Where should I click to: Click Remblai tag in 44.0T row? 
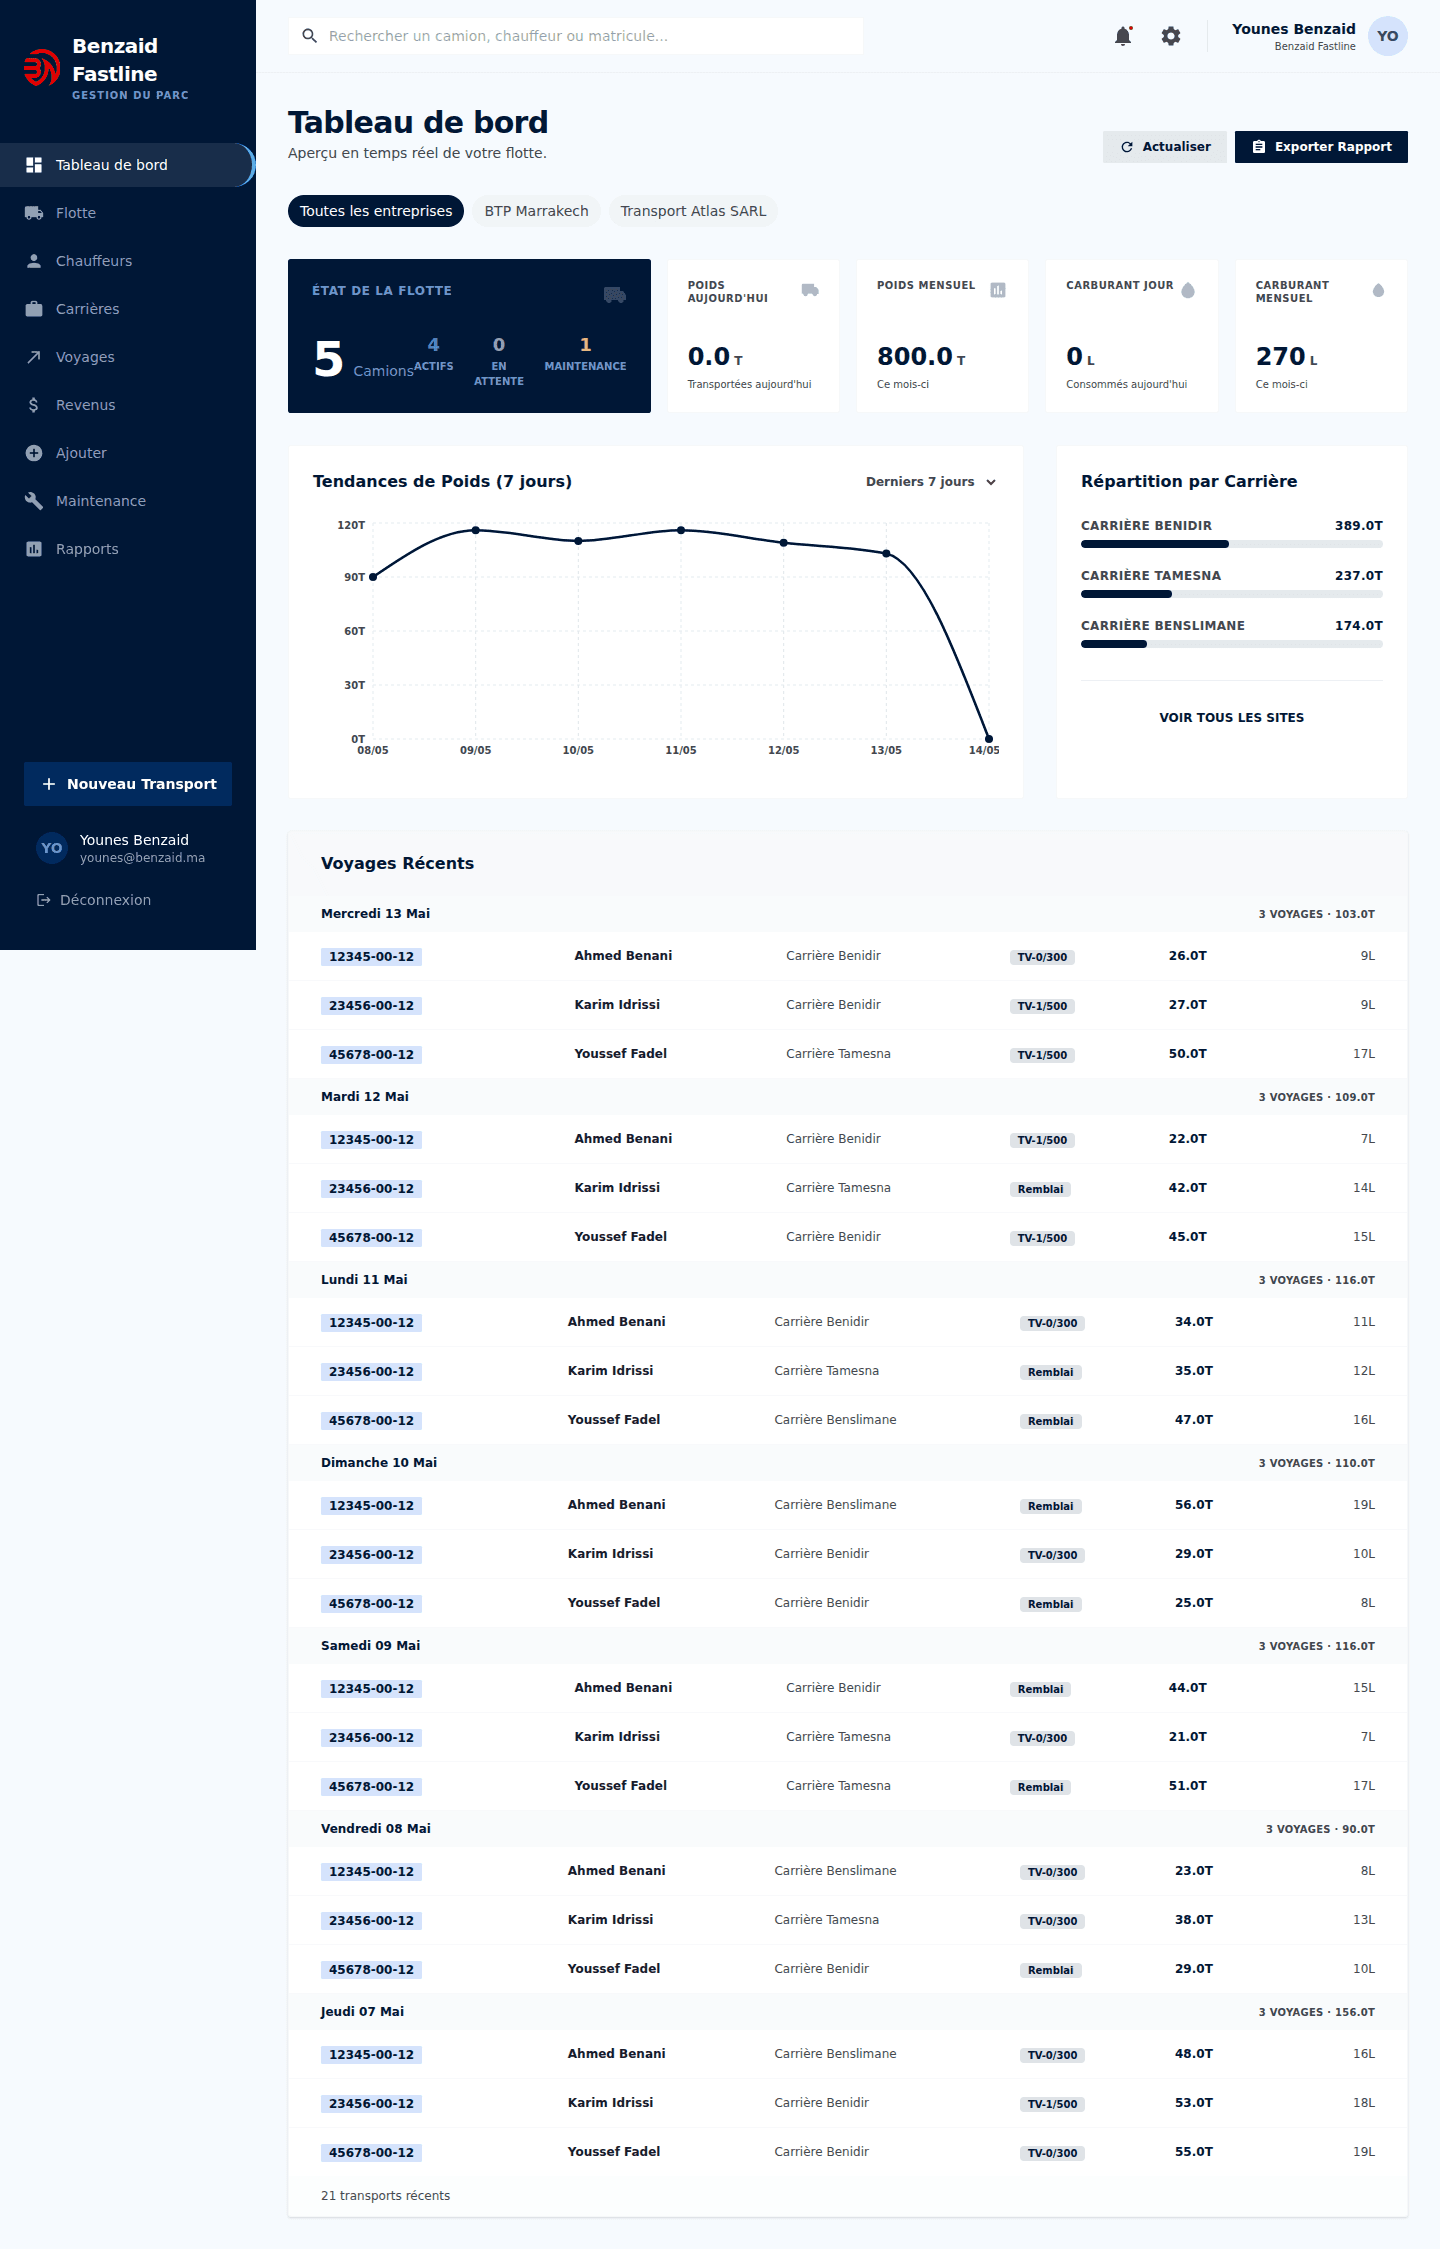tap(1040, 1689)
